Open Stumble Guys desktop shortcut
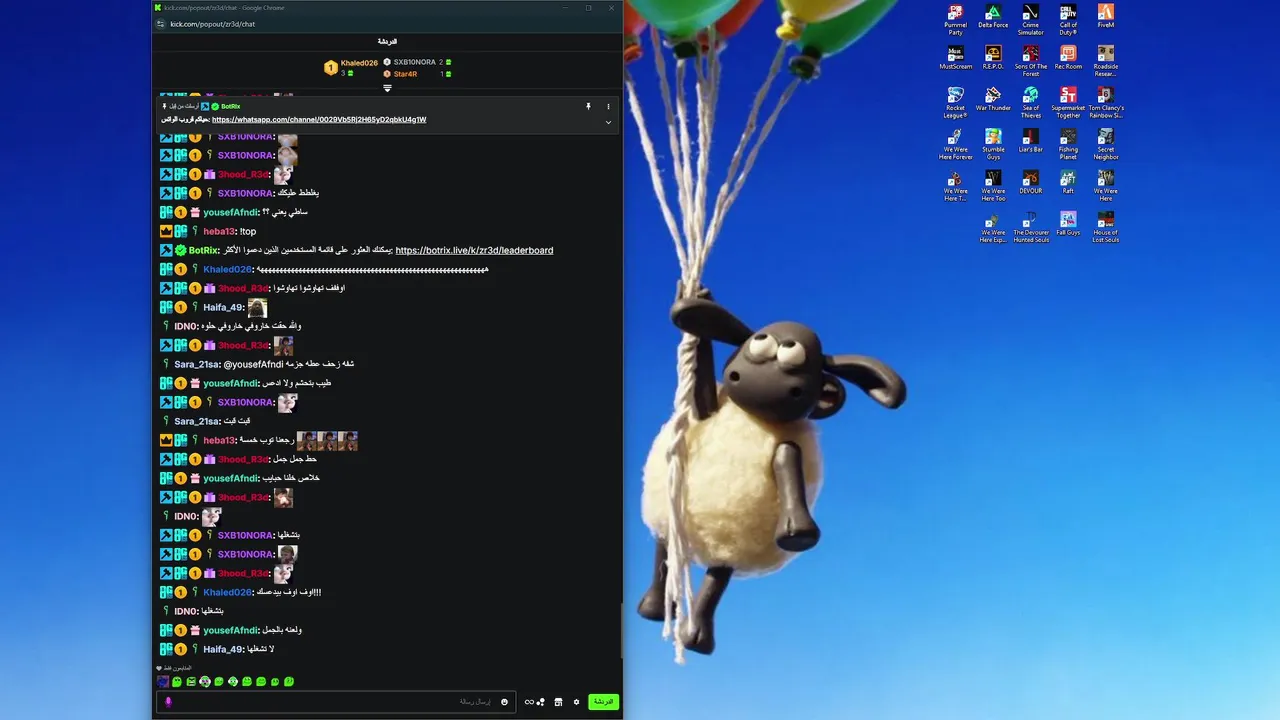This screenshot has height=720, width=1280. (993, 145)
